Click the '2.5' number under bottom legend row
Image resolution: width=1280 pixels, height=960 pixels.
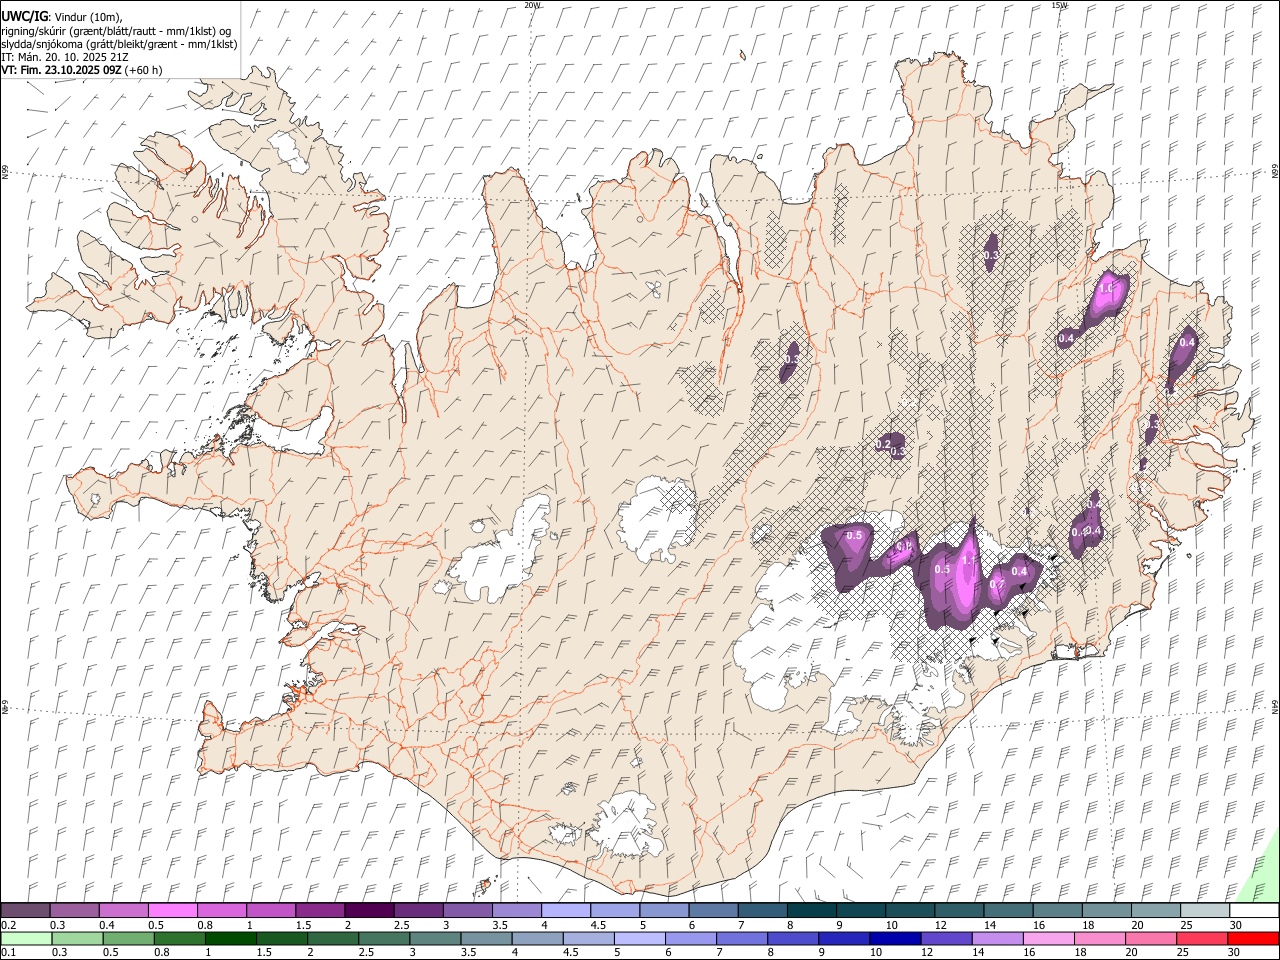click(x=366, y=952)
